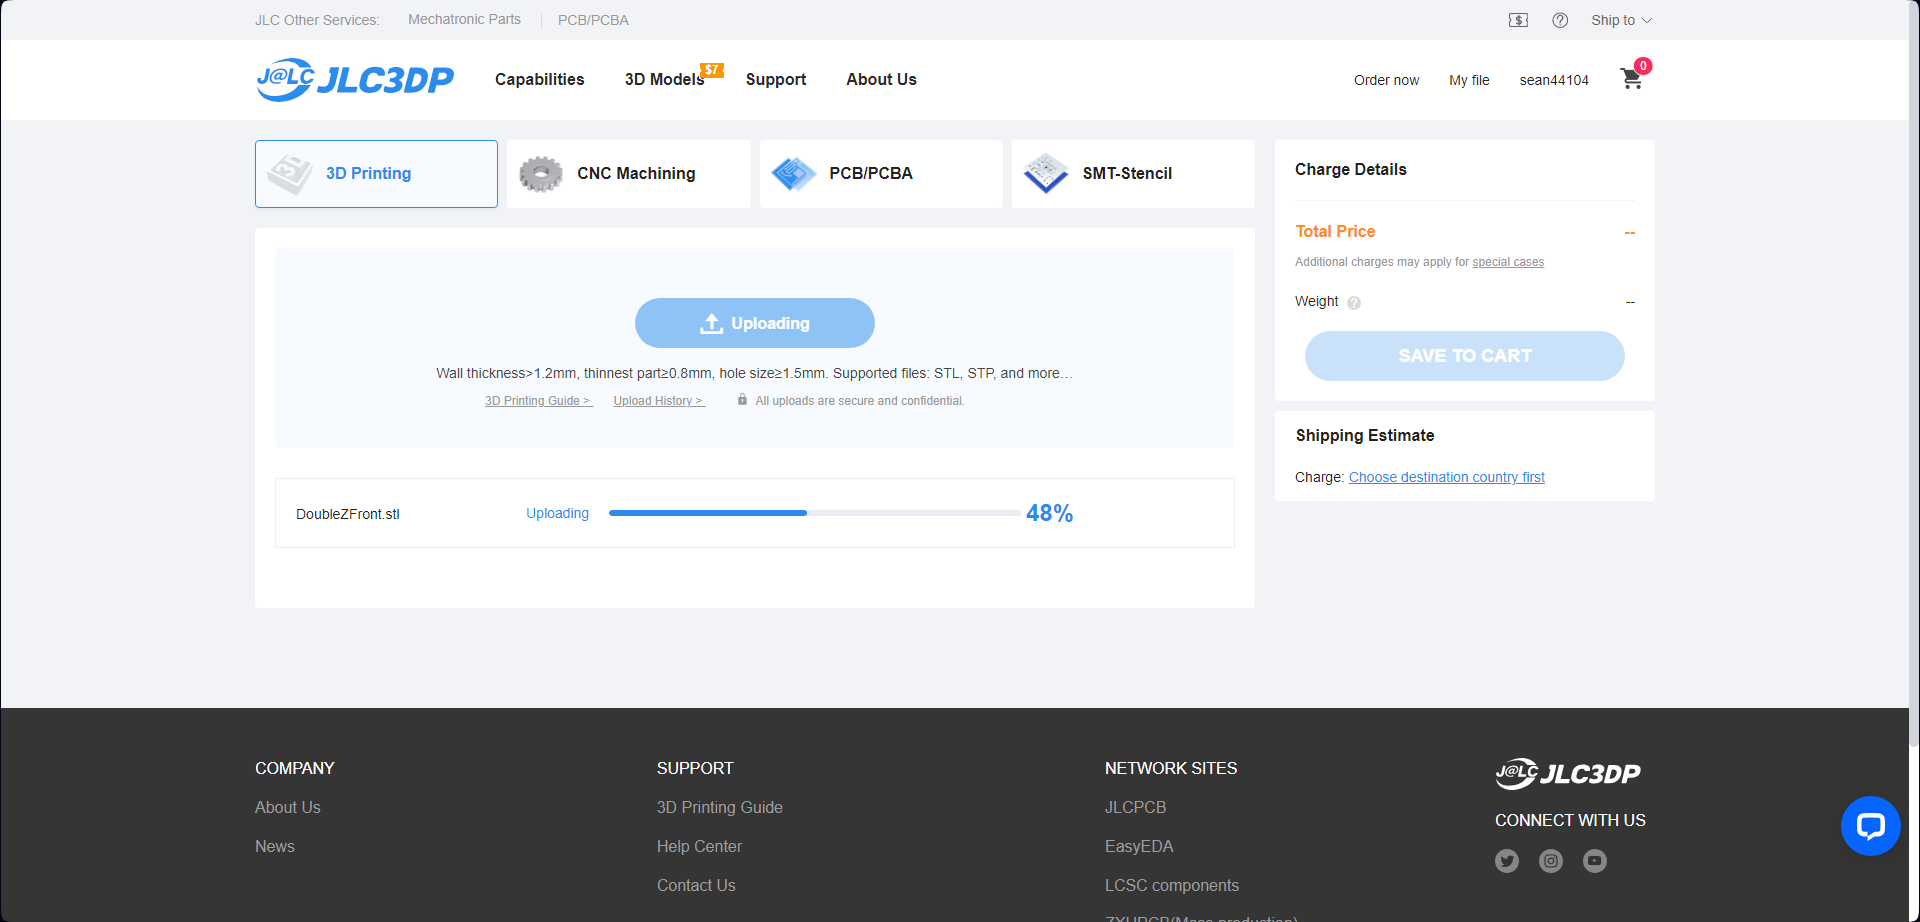Open My file page
Image resolution: width=1920 pixels, height=922 pixels.
1469,80
